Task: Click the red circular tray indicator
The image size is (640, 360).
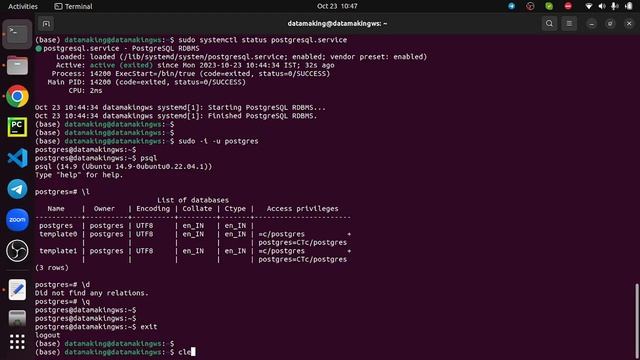Action: pyautogui.click(x=530, y=6)
